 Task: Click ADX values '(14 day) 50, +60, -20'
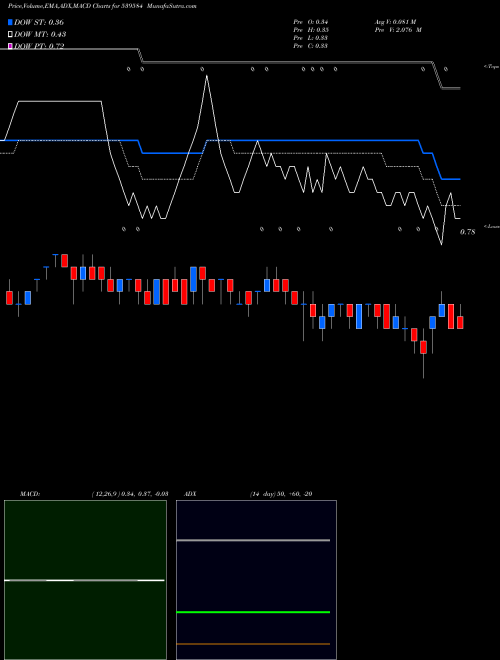281,494
